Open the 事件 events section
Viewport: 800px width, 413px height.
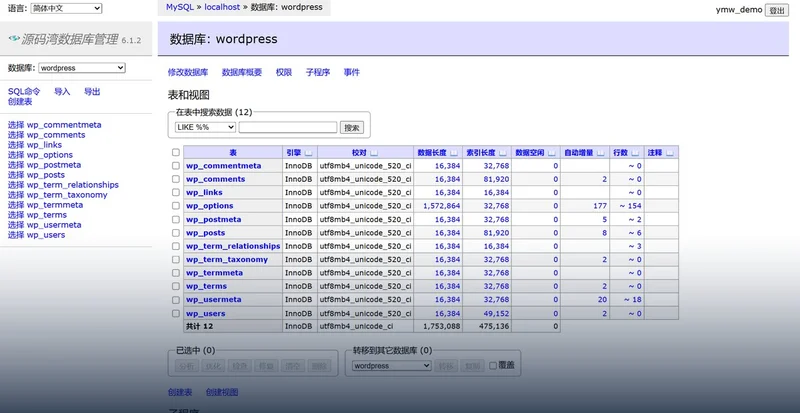point(352,72)
